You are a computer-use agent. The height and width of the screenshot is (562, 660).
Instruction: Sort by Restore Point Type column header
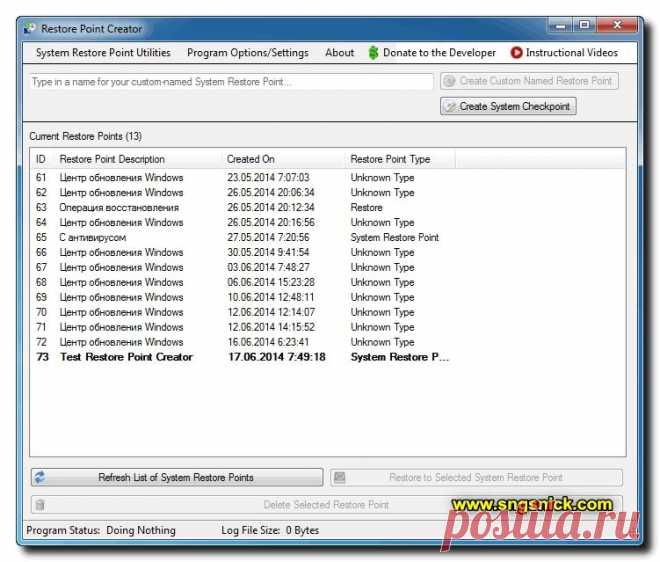pos(402,159)
